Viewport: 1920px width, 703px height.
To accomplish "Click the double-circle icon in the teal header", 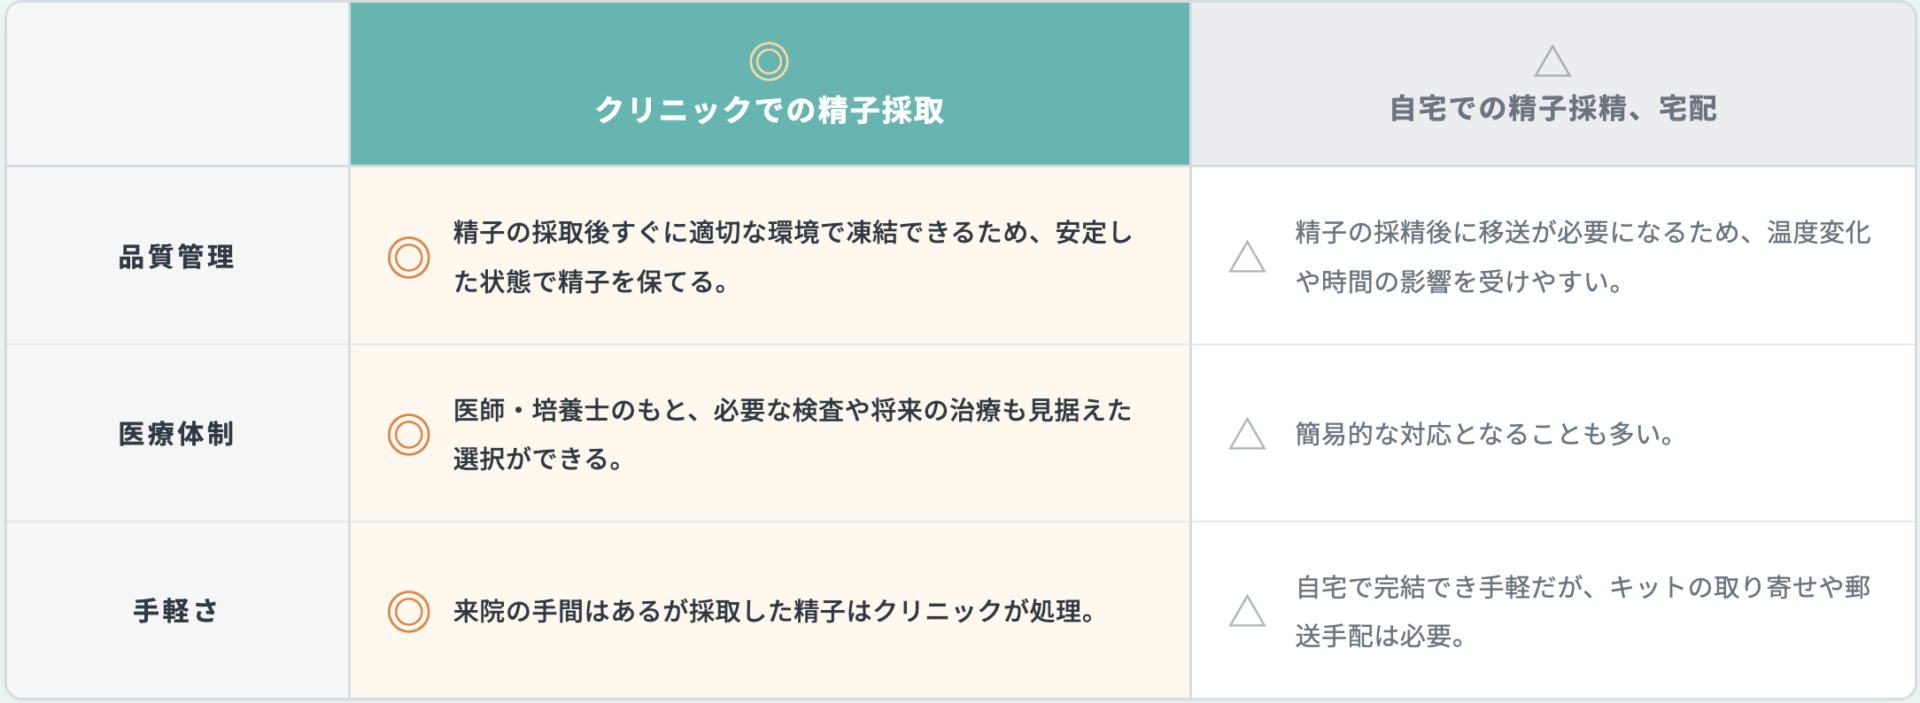I will point(769,62).
